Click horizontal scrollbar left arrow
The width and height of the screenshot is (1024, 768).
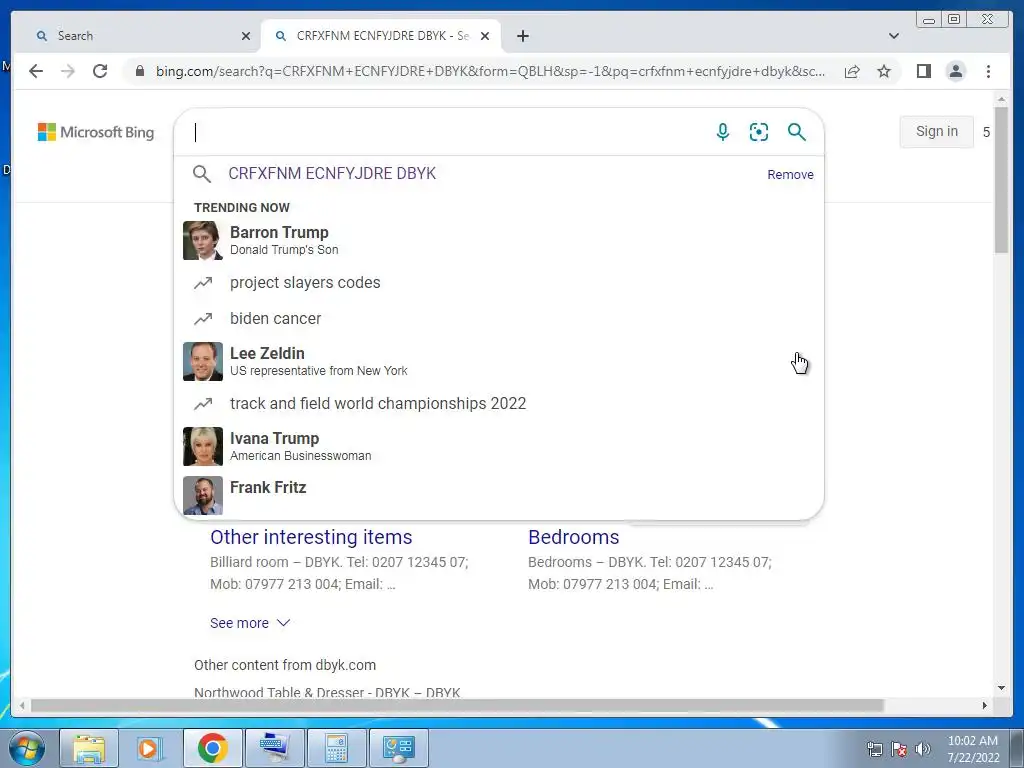(x=22, y=705)
